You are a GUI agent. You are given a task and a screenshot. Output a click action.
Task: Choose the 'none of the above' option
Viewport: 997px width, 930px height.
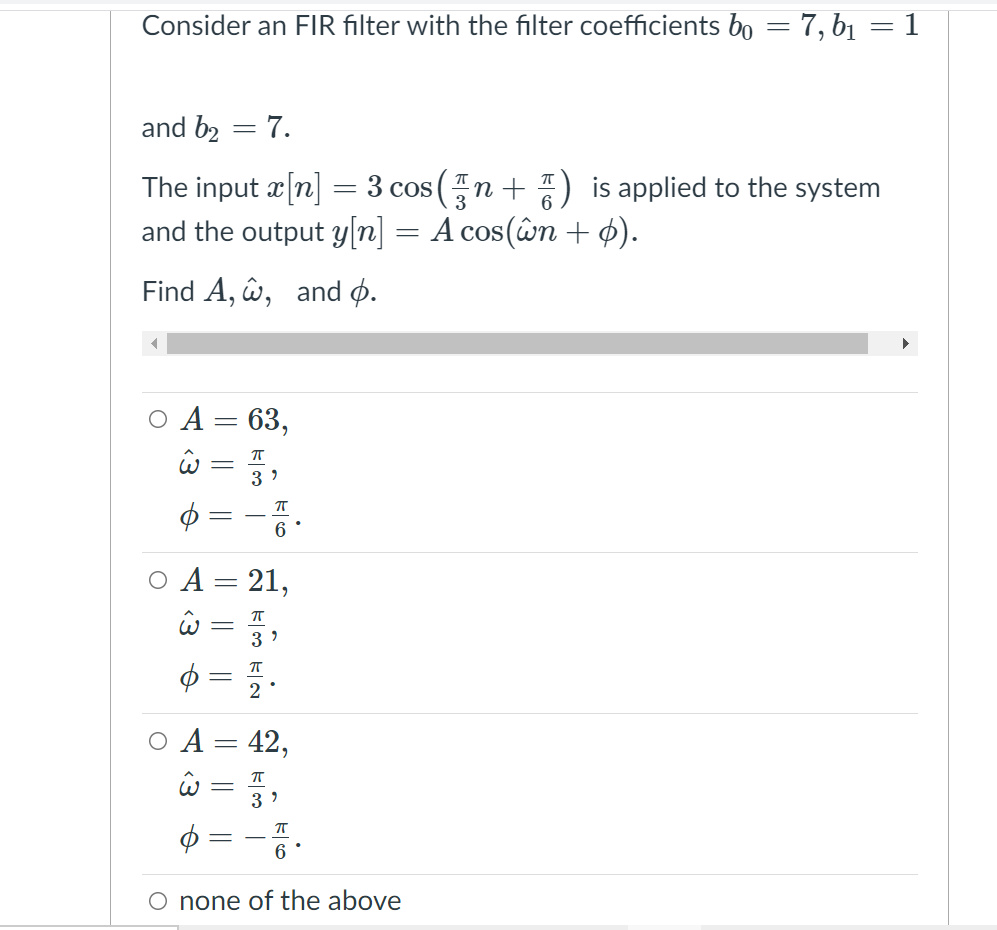tap(157, 901)
